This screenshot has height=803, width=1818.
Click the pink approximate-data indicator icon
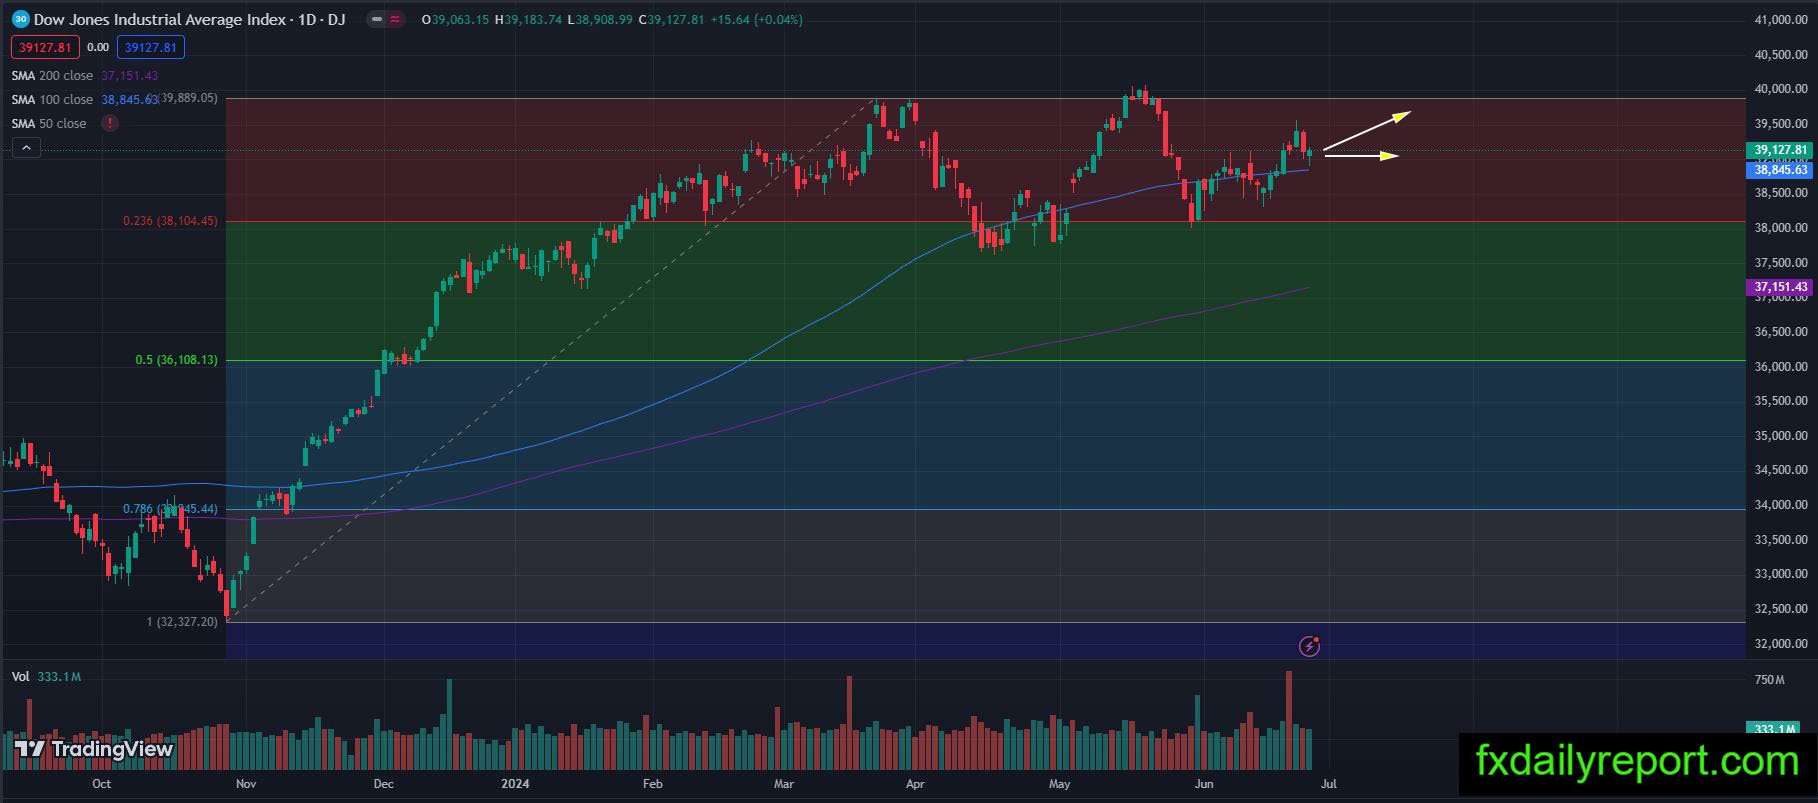tap(396, 19)
